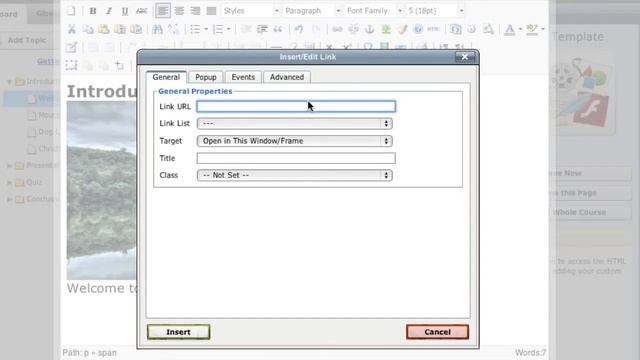
Task: Close the Insert/Edit Link dialog
Action: coord(464,57)
